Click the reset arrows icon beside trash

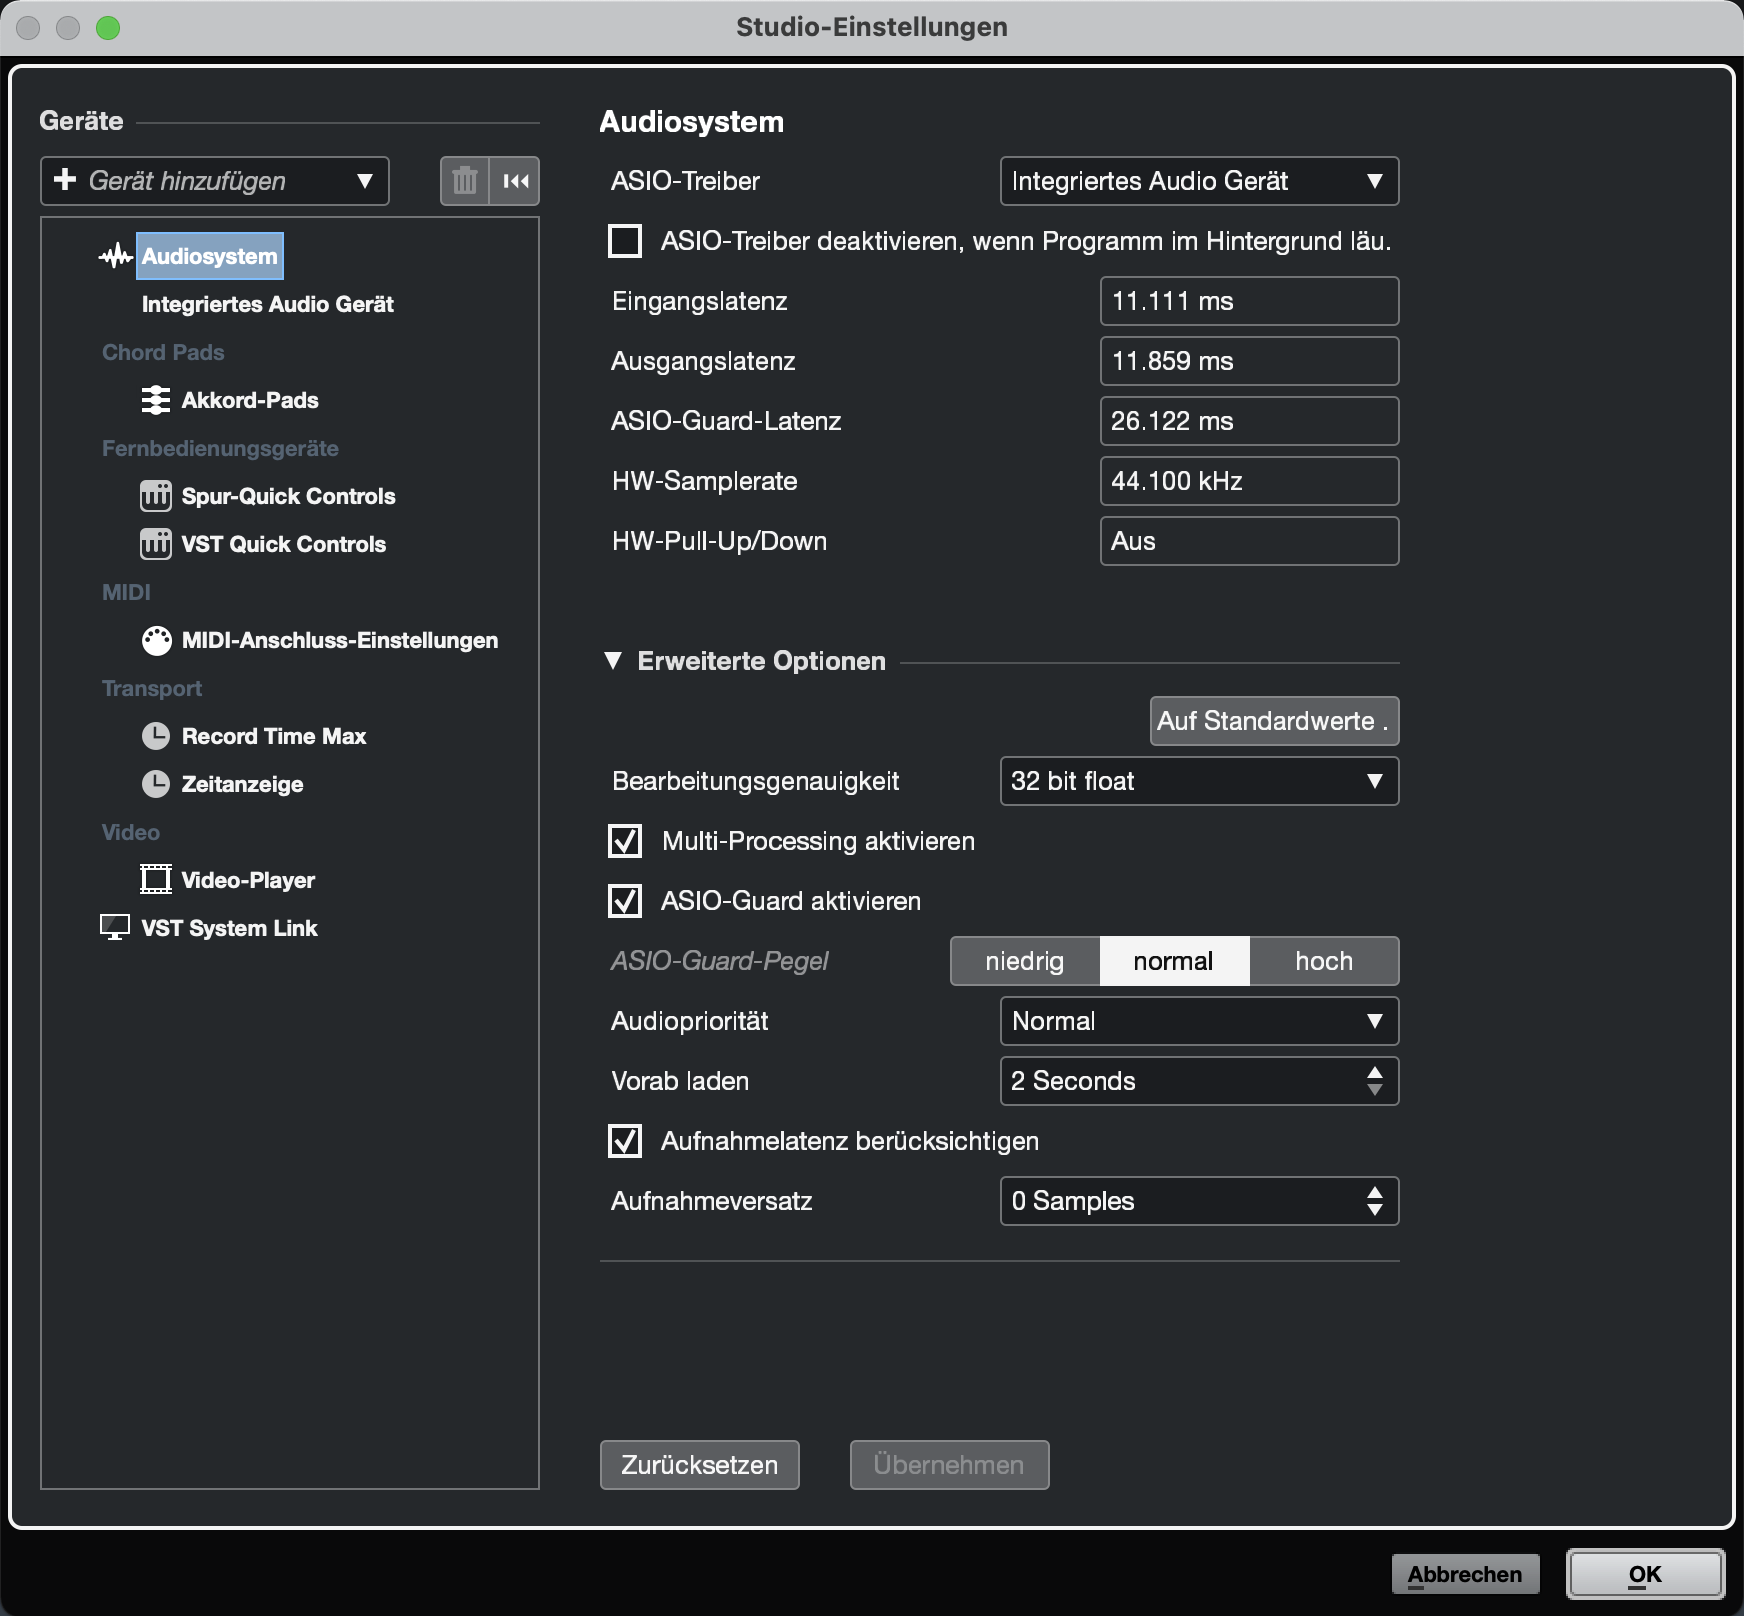[x=515, y=181]
